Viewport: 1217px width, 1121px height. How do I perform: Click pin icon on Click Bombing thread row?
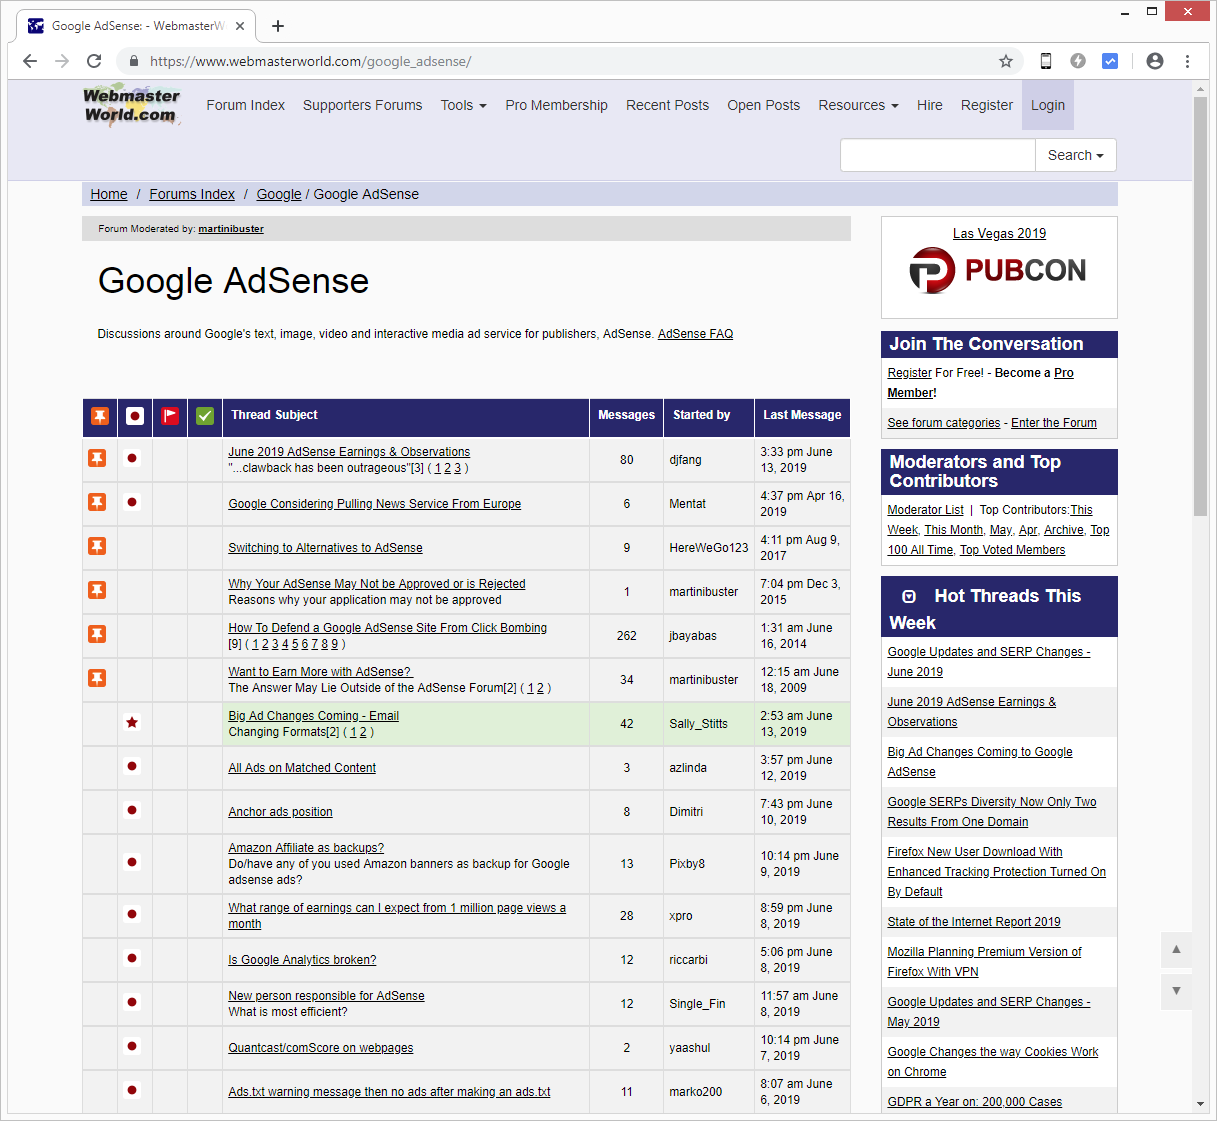97,634
